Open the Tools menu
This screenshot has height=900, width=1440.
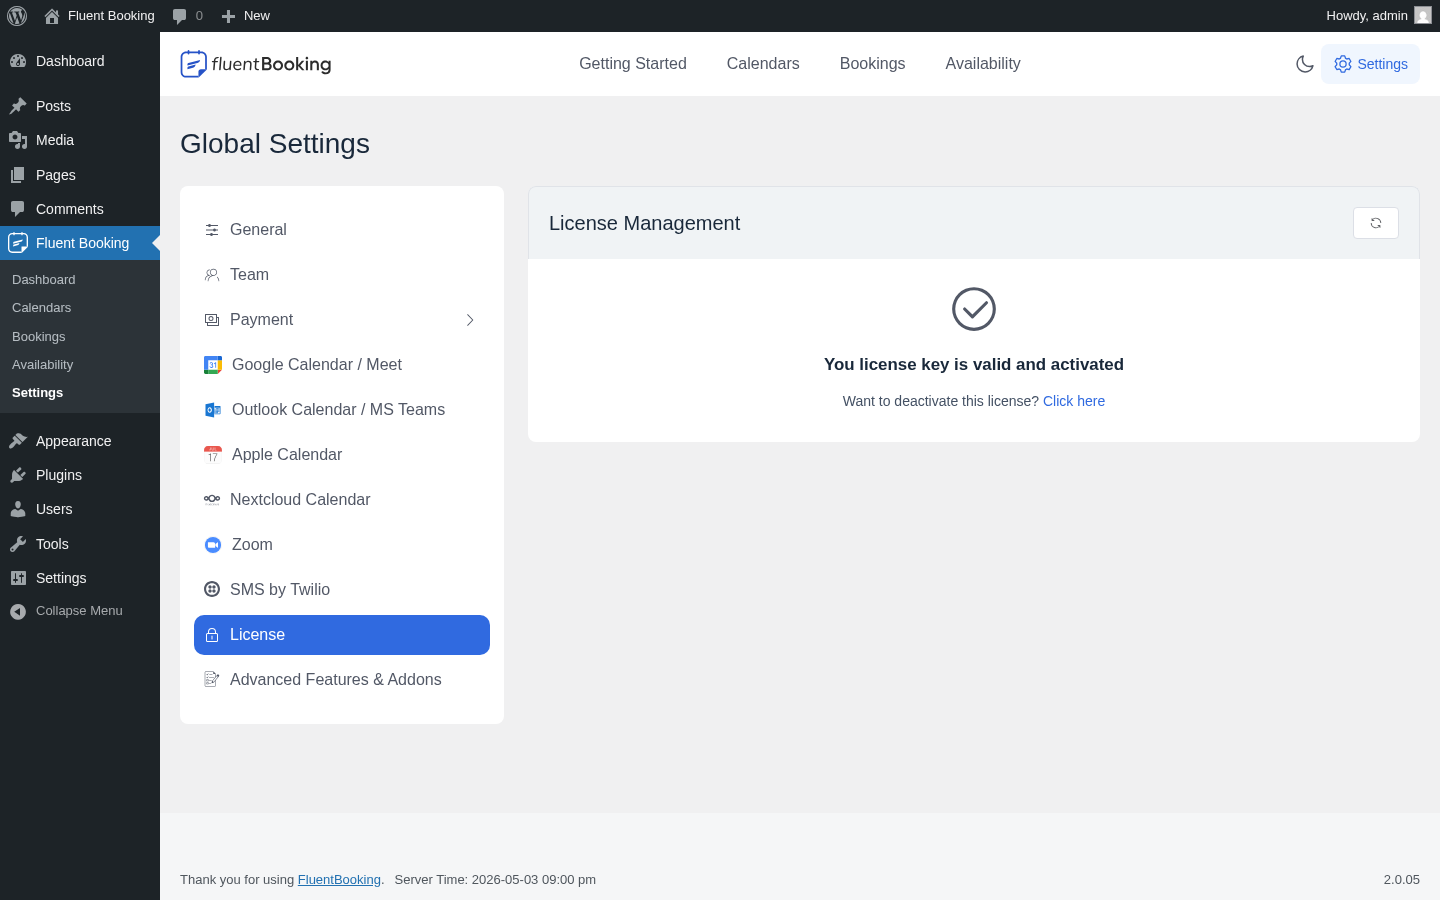(x=80, y=544)
